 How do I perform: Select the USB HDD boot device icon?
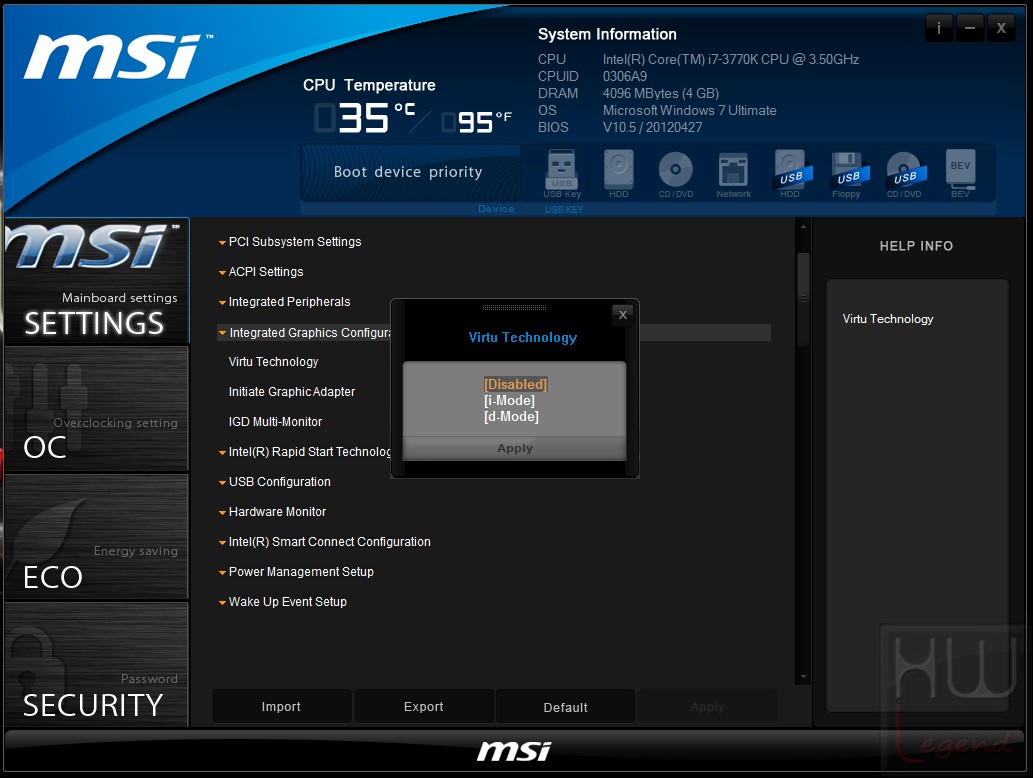[791, 173]
